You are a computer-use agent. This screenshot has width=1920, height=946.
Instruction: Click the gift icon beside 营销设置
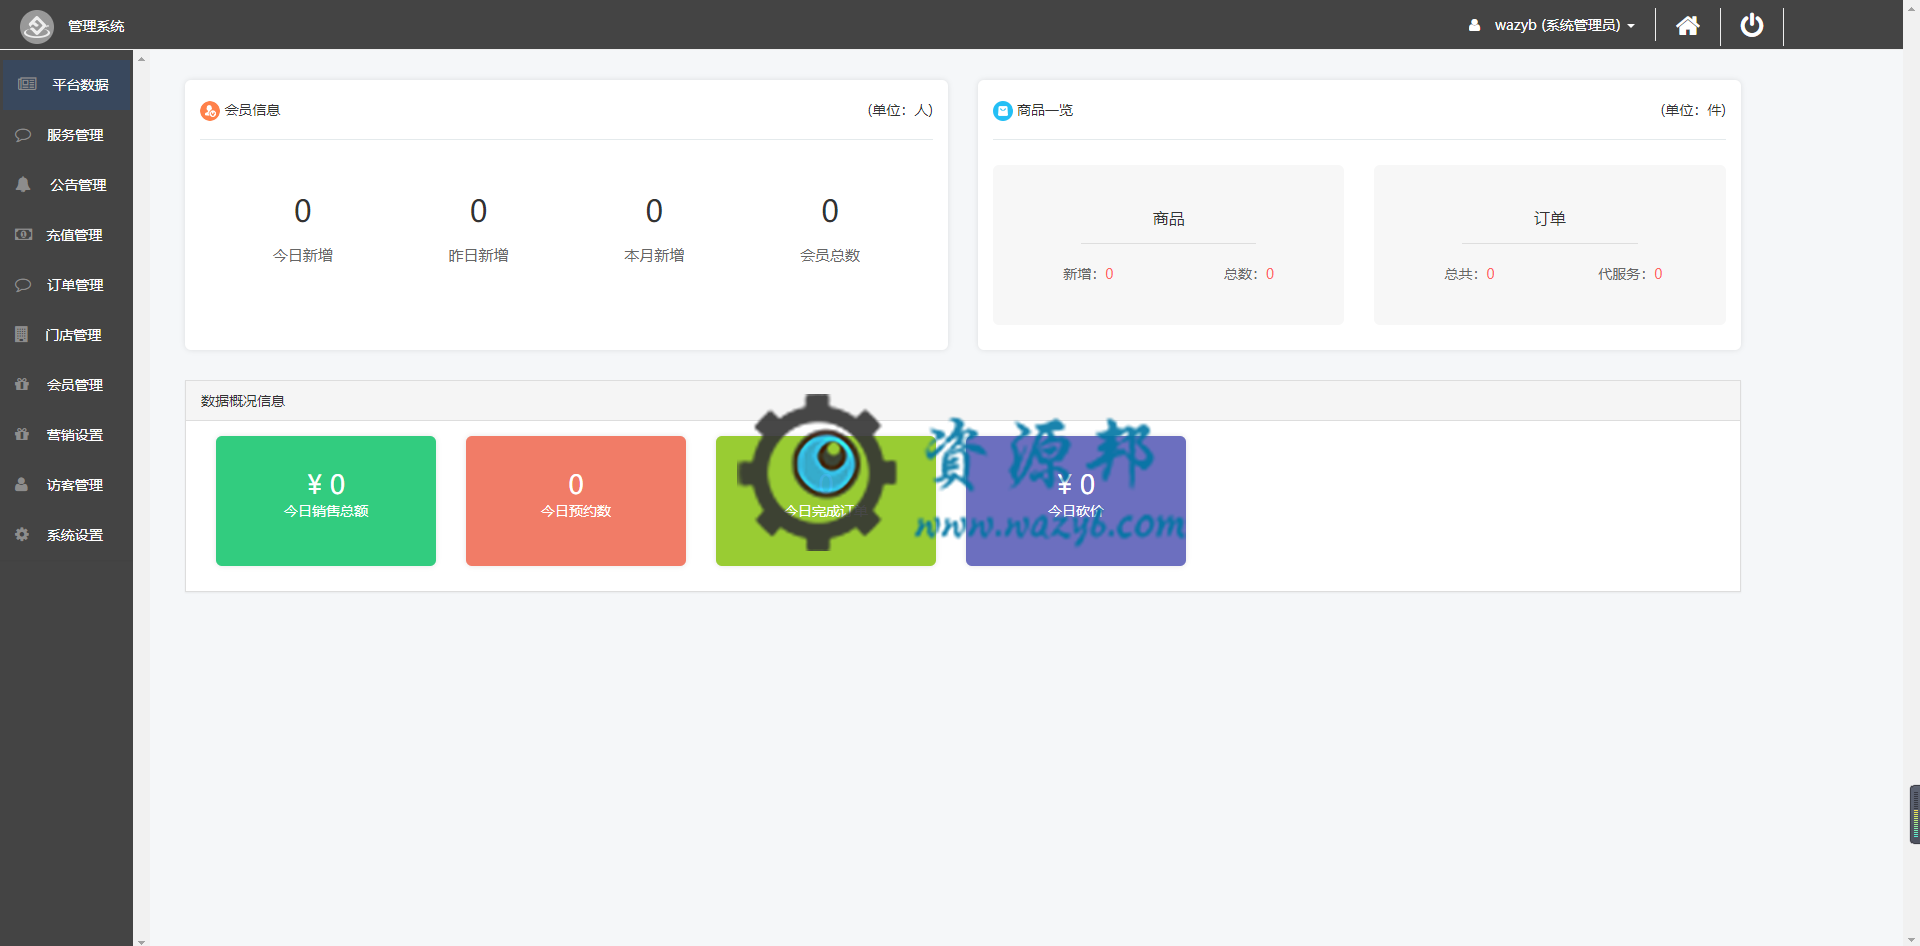[21, 434]
